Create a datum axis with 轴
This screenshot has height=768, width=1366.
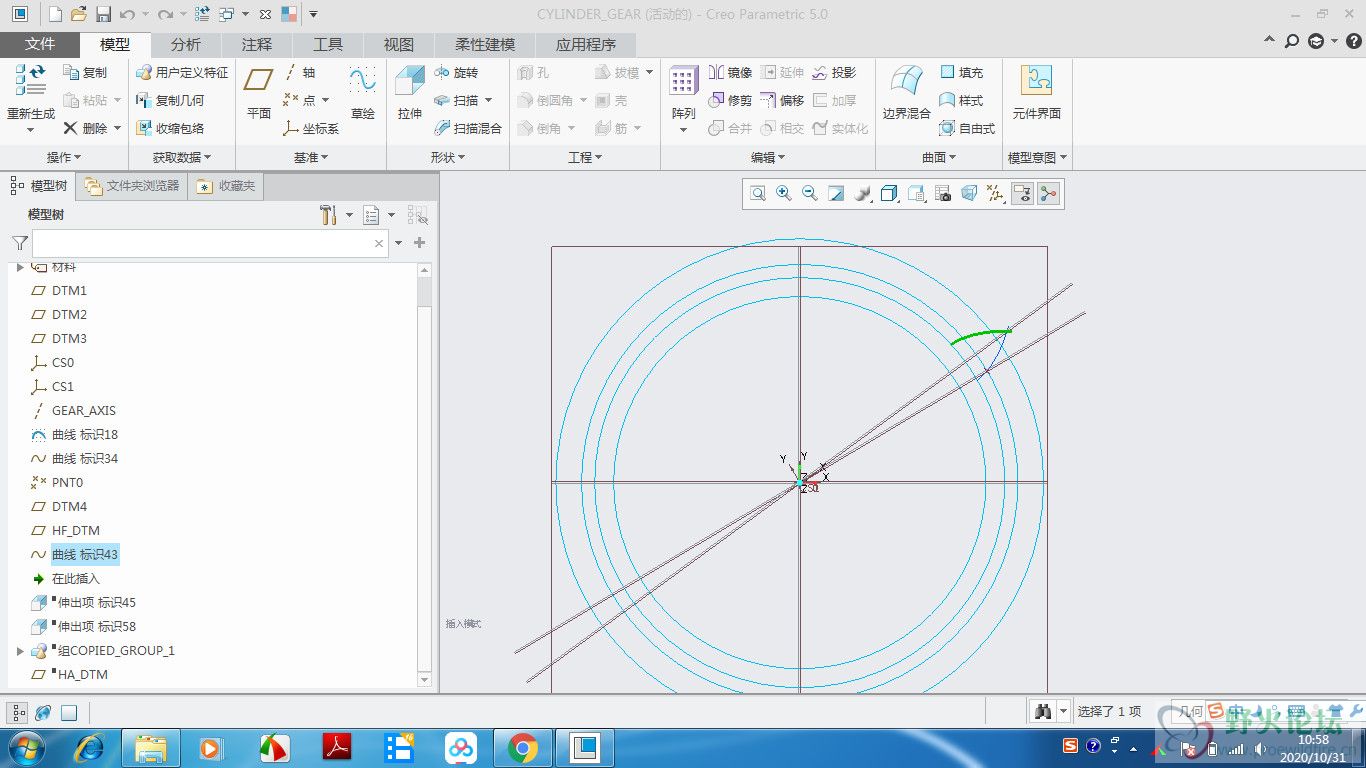point(300,72)
